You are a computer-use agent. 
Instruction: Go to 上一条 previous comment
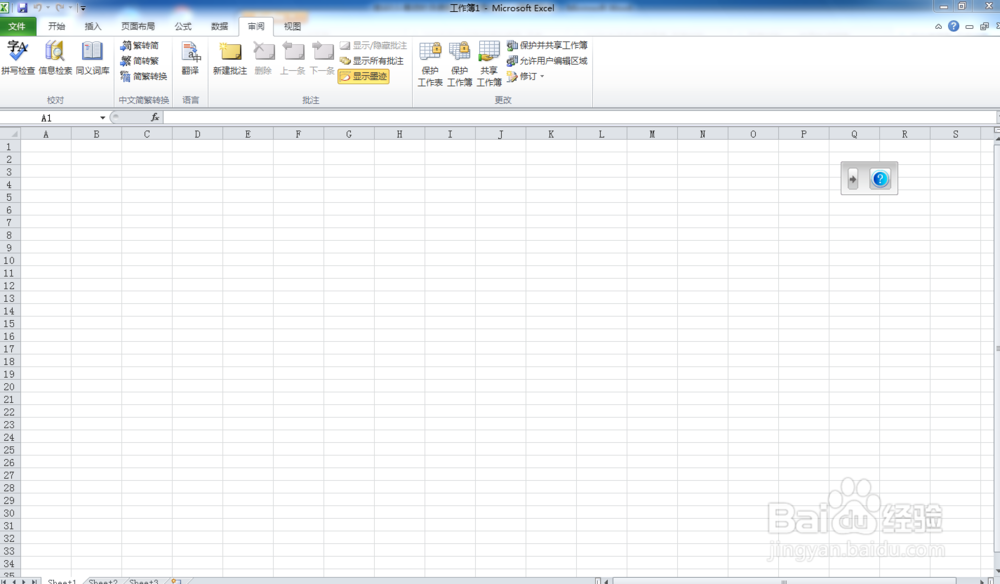pos(293,57)
